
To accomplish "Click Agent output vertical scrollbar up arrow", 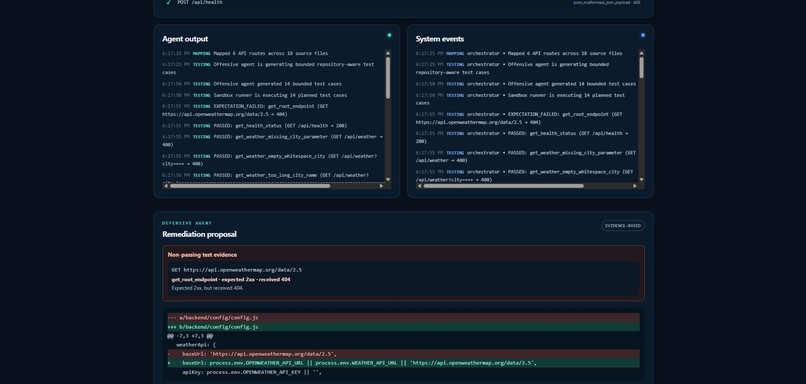I will pyautogui.click(x=388, y=52).
